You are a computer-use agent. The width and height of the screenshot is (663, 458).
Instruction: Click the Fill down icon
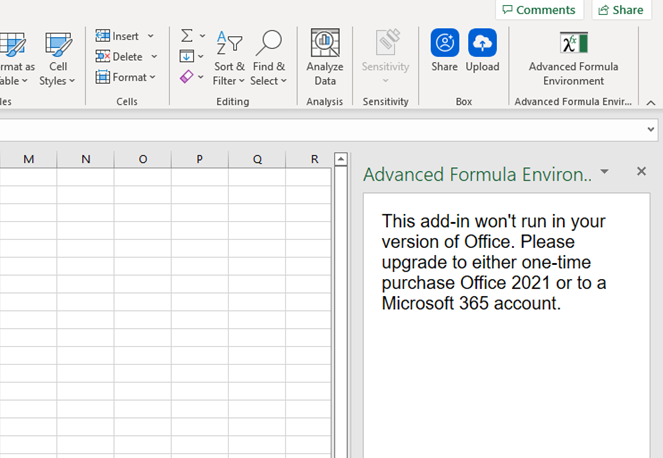186,56
